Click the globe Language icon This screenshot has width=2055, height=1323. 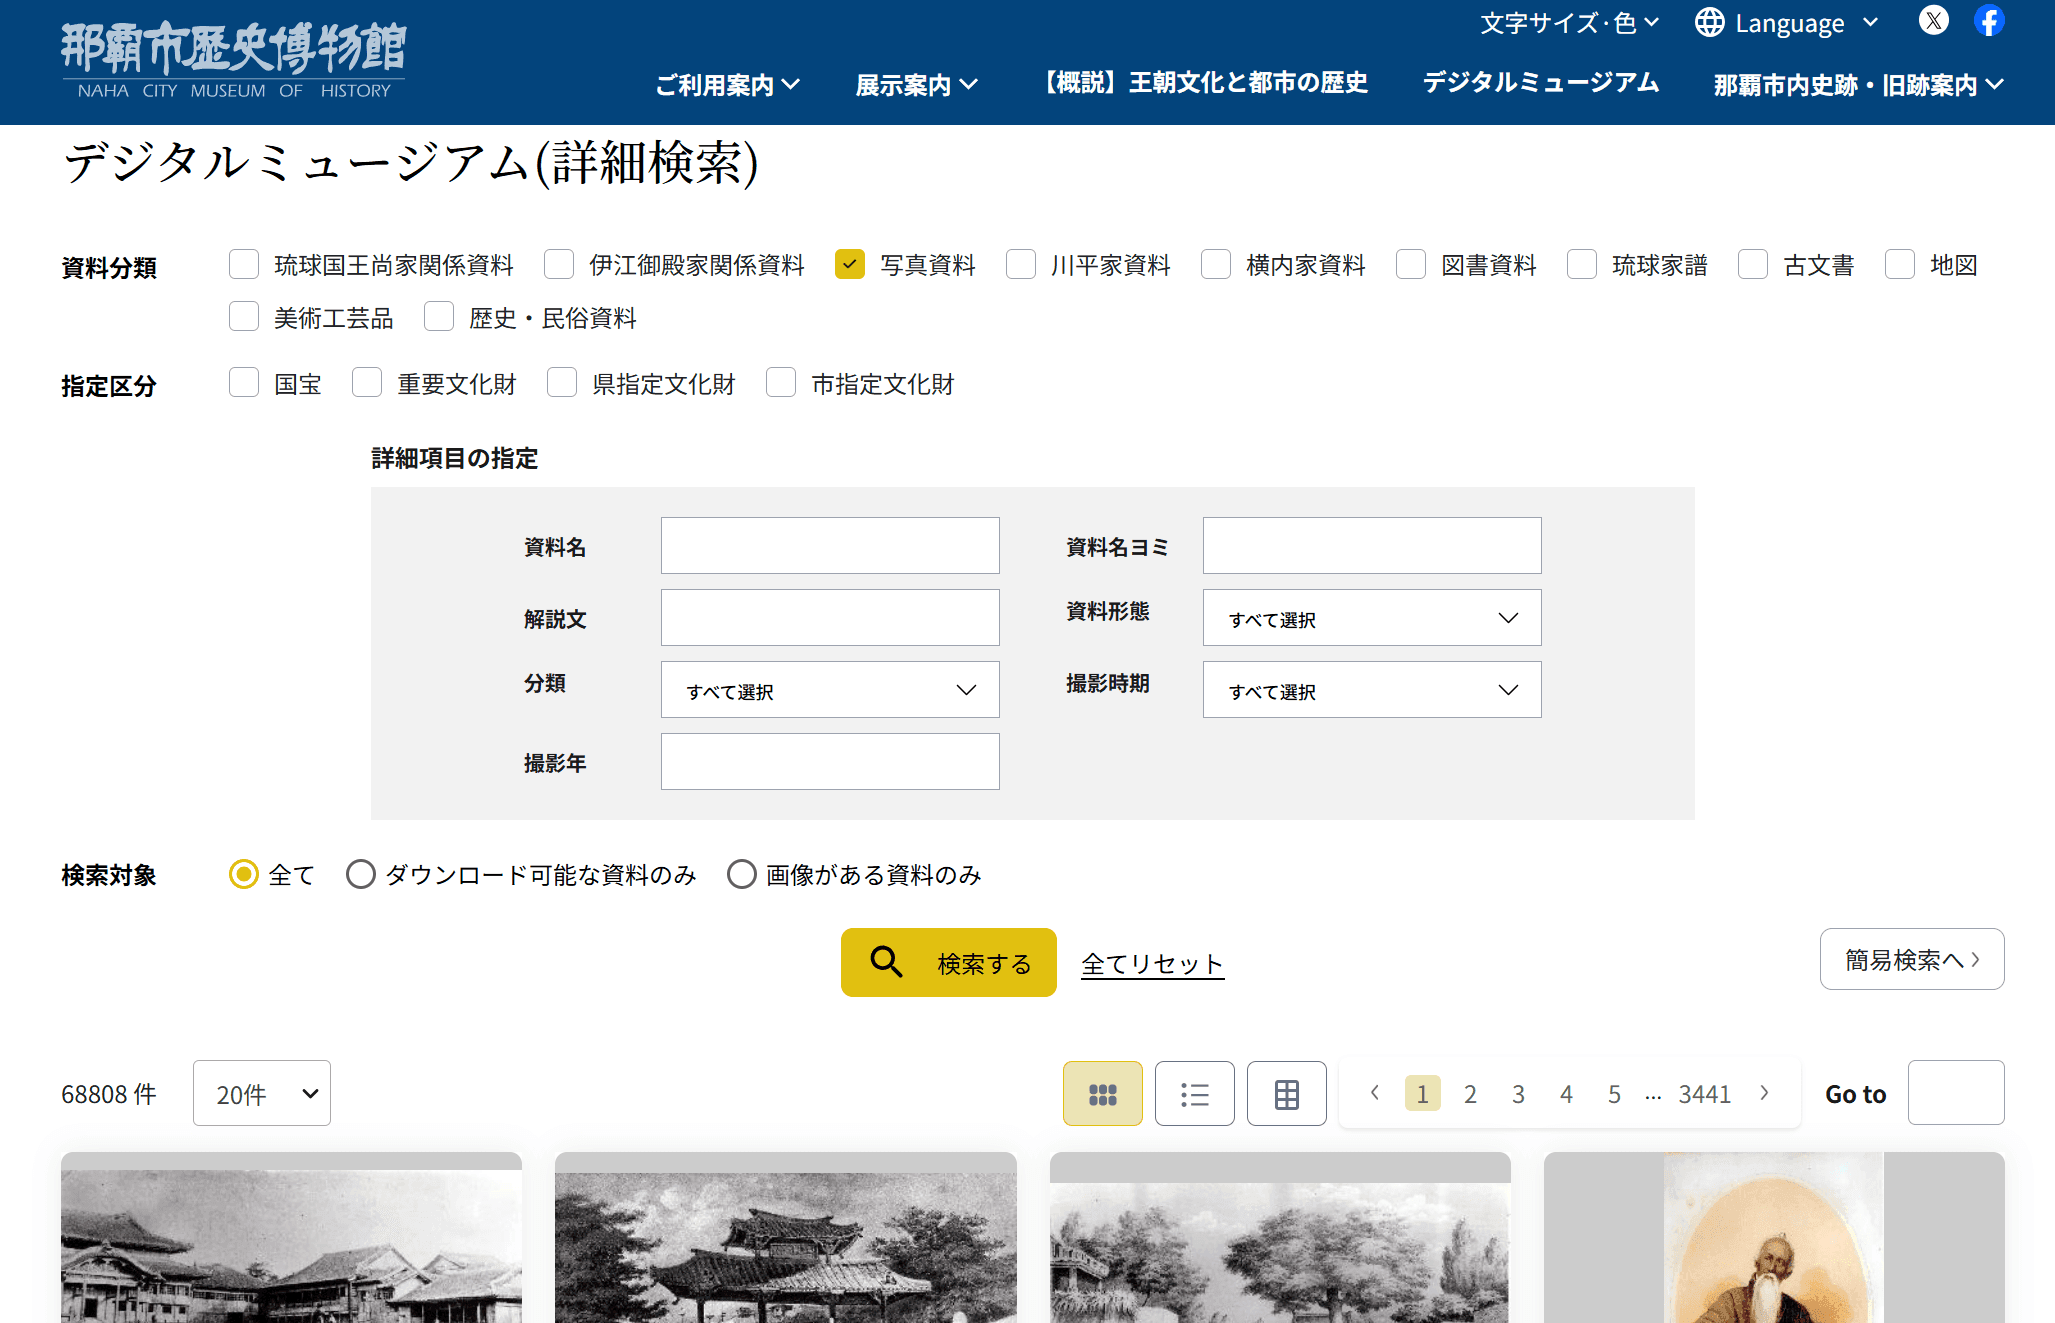pyautogui.click(x=1709, y=22)
